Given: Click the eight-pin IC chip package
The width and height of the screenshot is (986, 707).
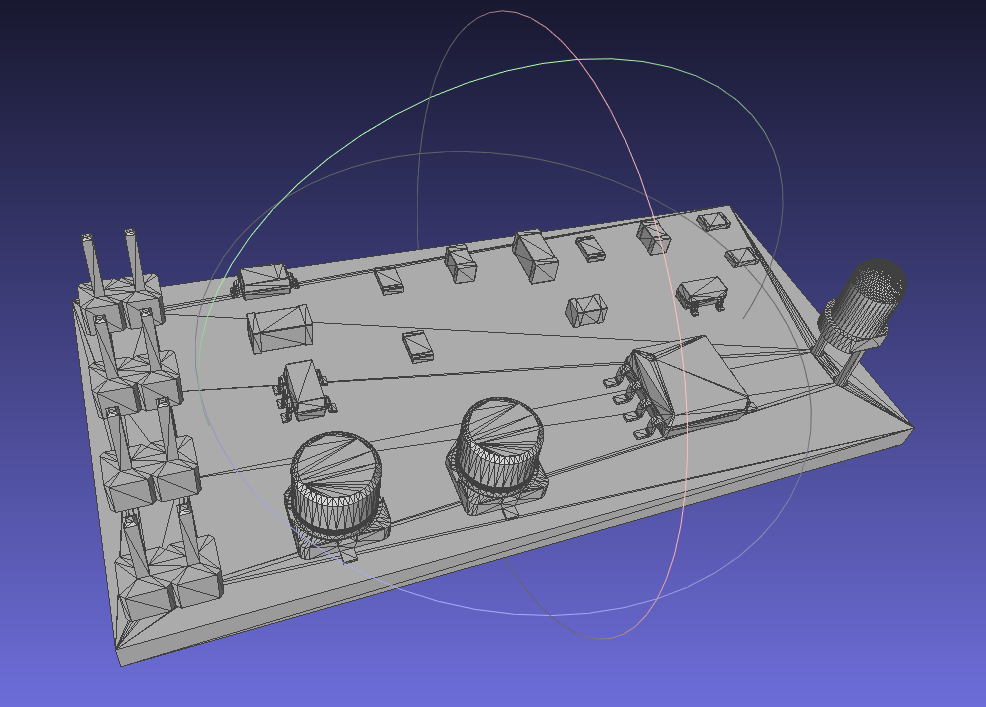Looking at the screenshot, I should coord(688,384).
